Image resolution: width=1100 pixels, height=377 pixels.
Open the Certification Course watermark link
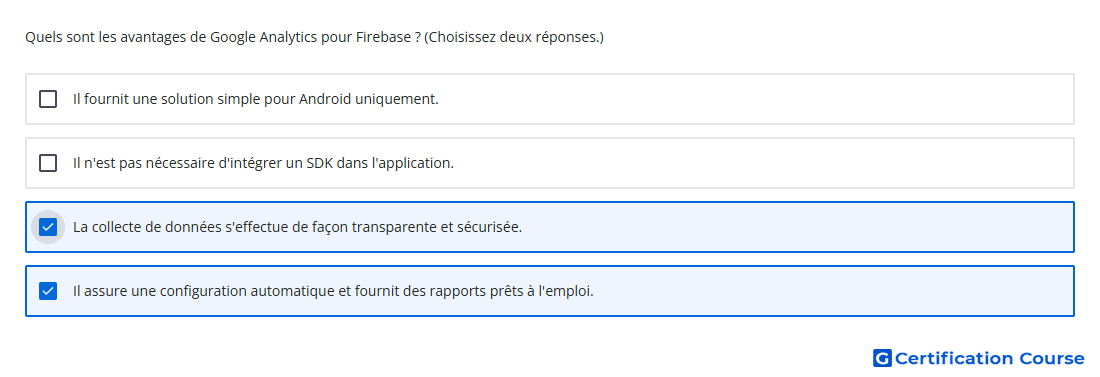point(979,358)
